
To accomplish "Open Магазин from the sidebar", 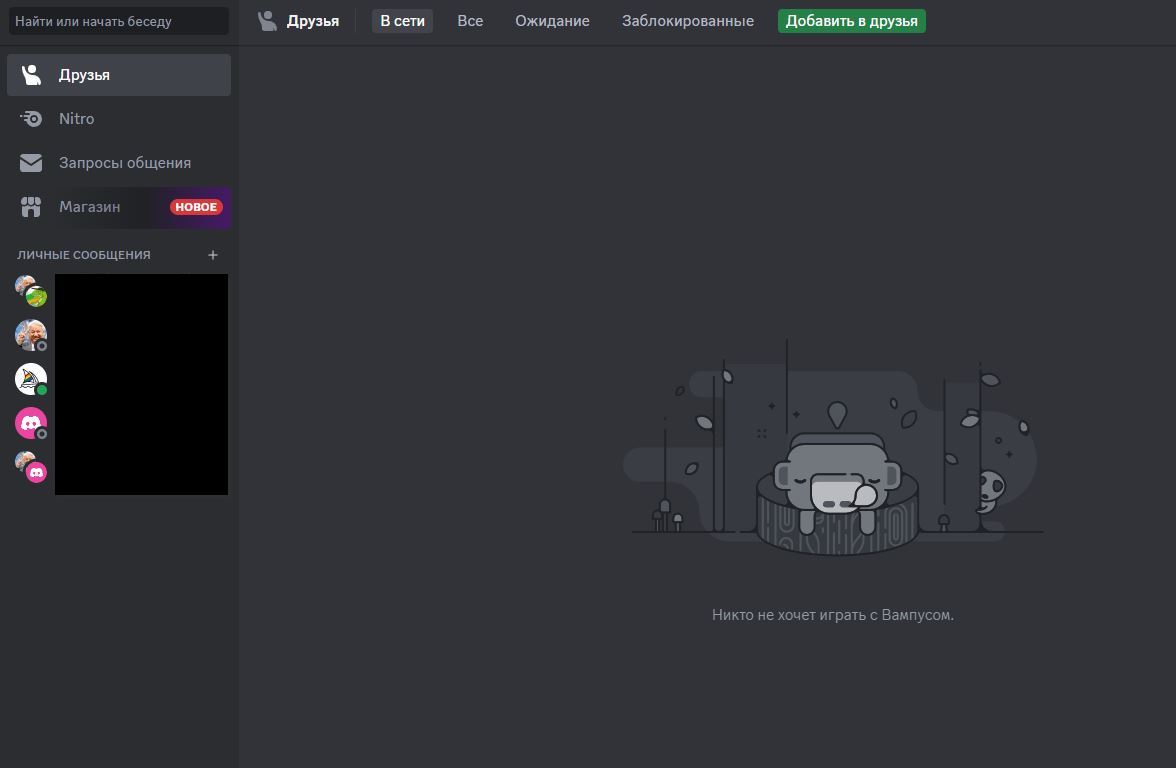I will click(x=90, y=207).
